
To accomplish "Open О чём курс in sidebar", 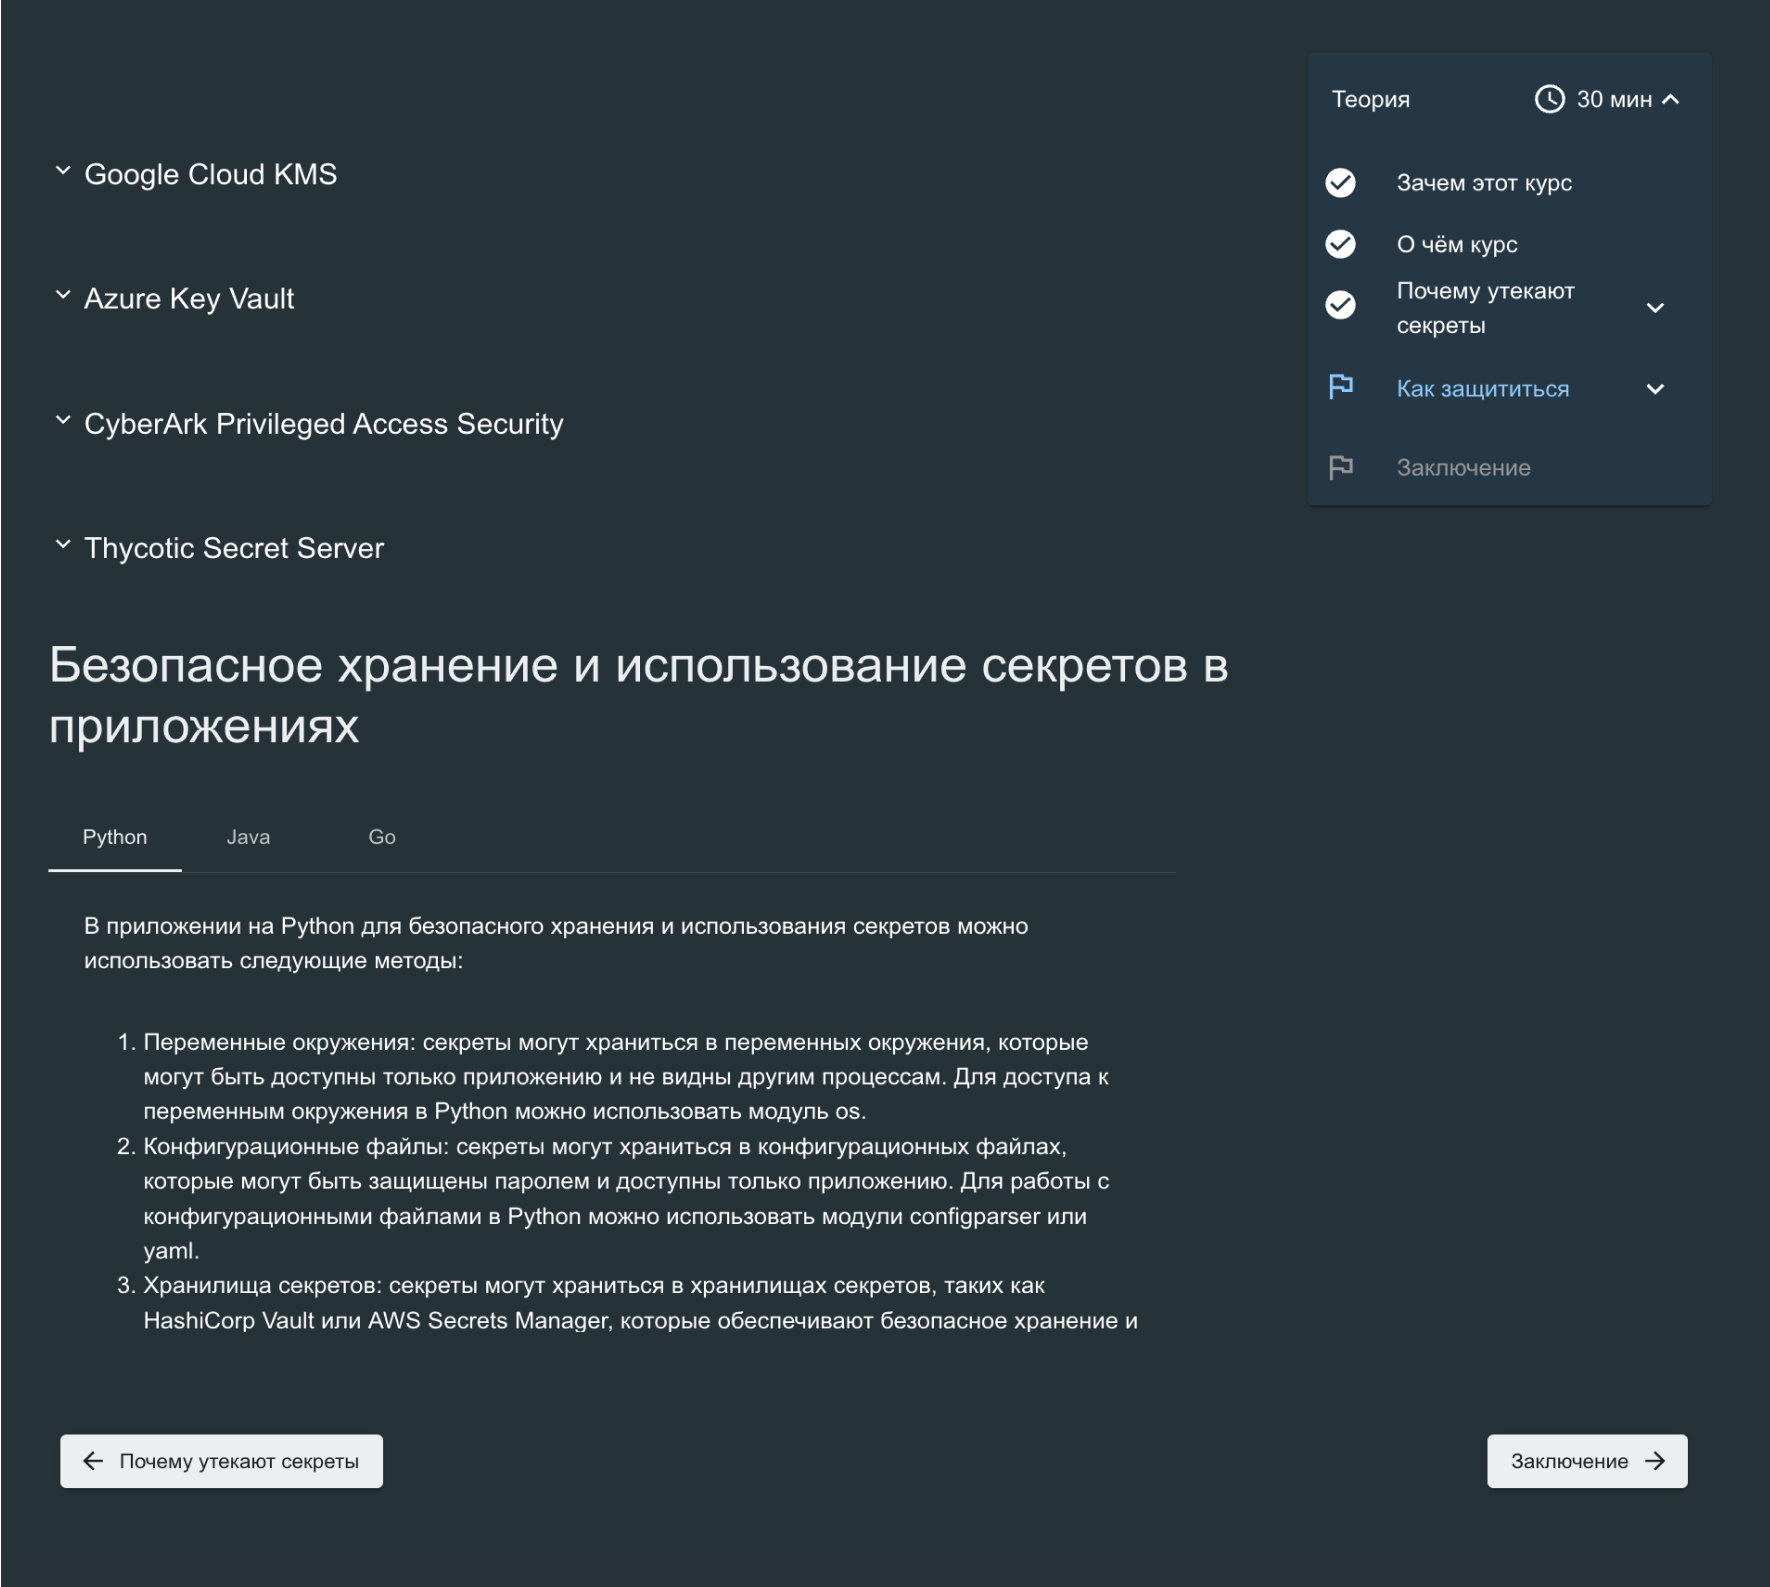I will click(x=1457, y=244).
